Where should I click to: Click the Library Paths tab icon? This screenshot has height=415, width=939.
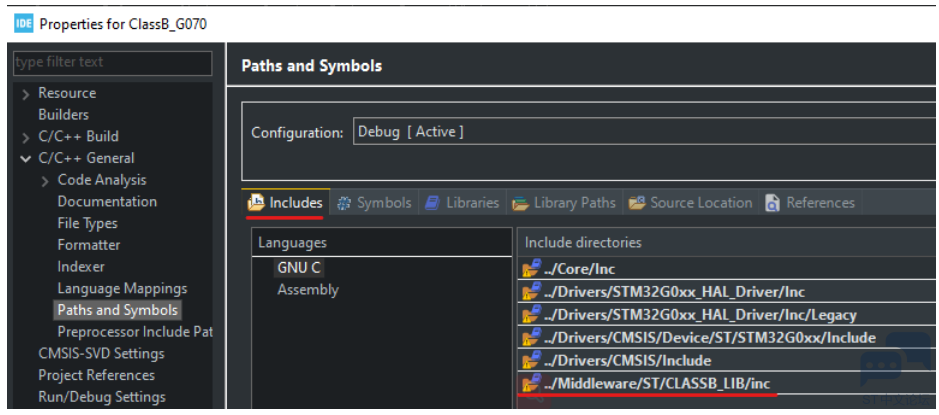tap(520, 203)
